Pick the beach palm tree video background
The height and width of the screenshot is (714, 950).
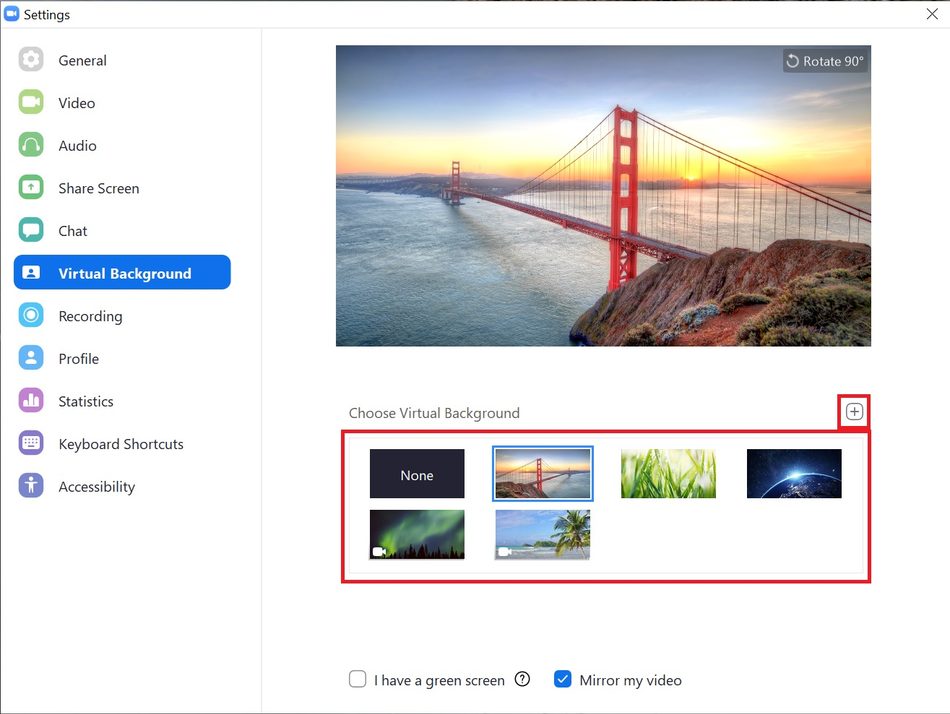click(x=542, y=535)
